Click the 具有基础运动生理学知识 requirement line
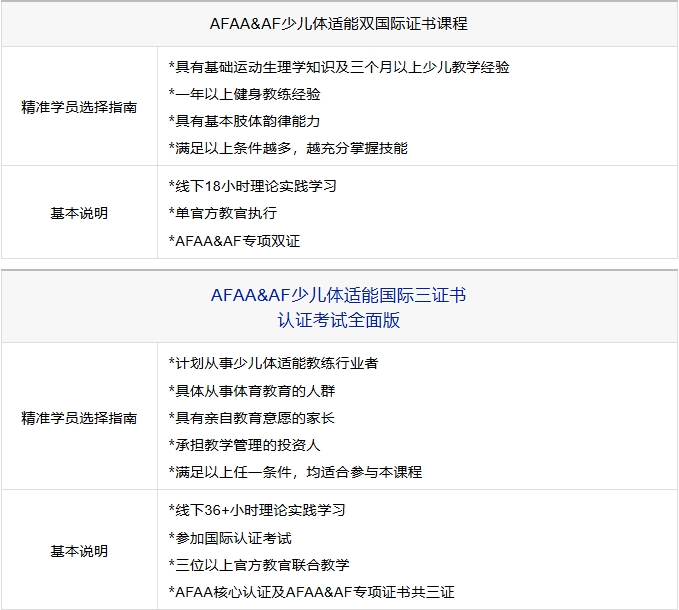679x610 pixels. click(x=339, y=67)
